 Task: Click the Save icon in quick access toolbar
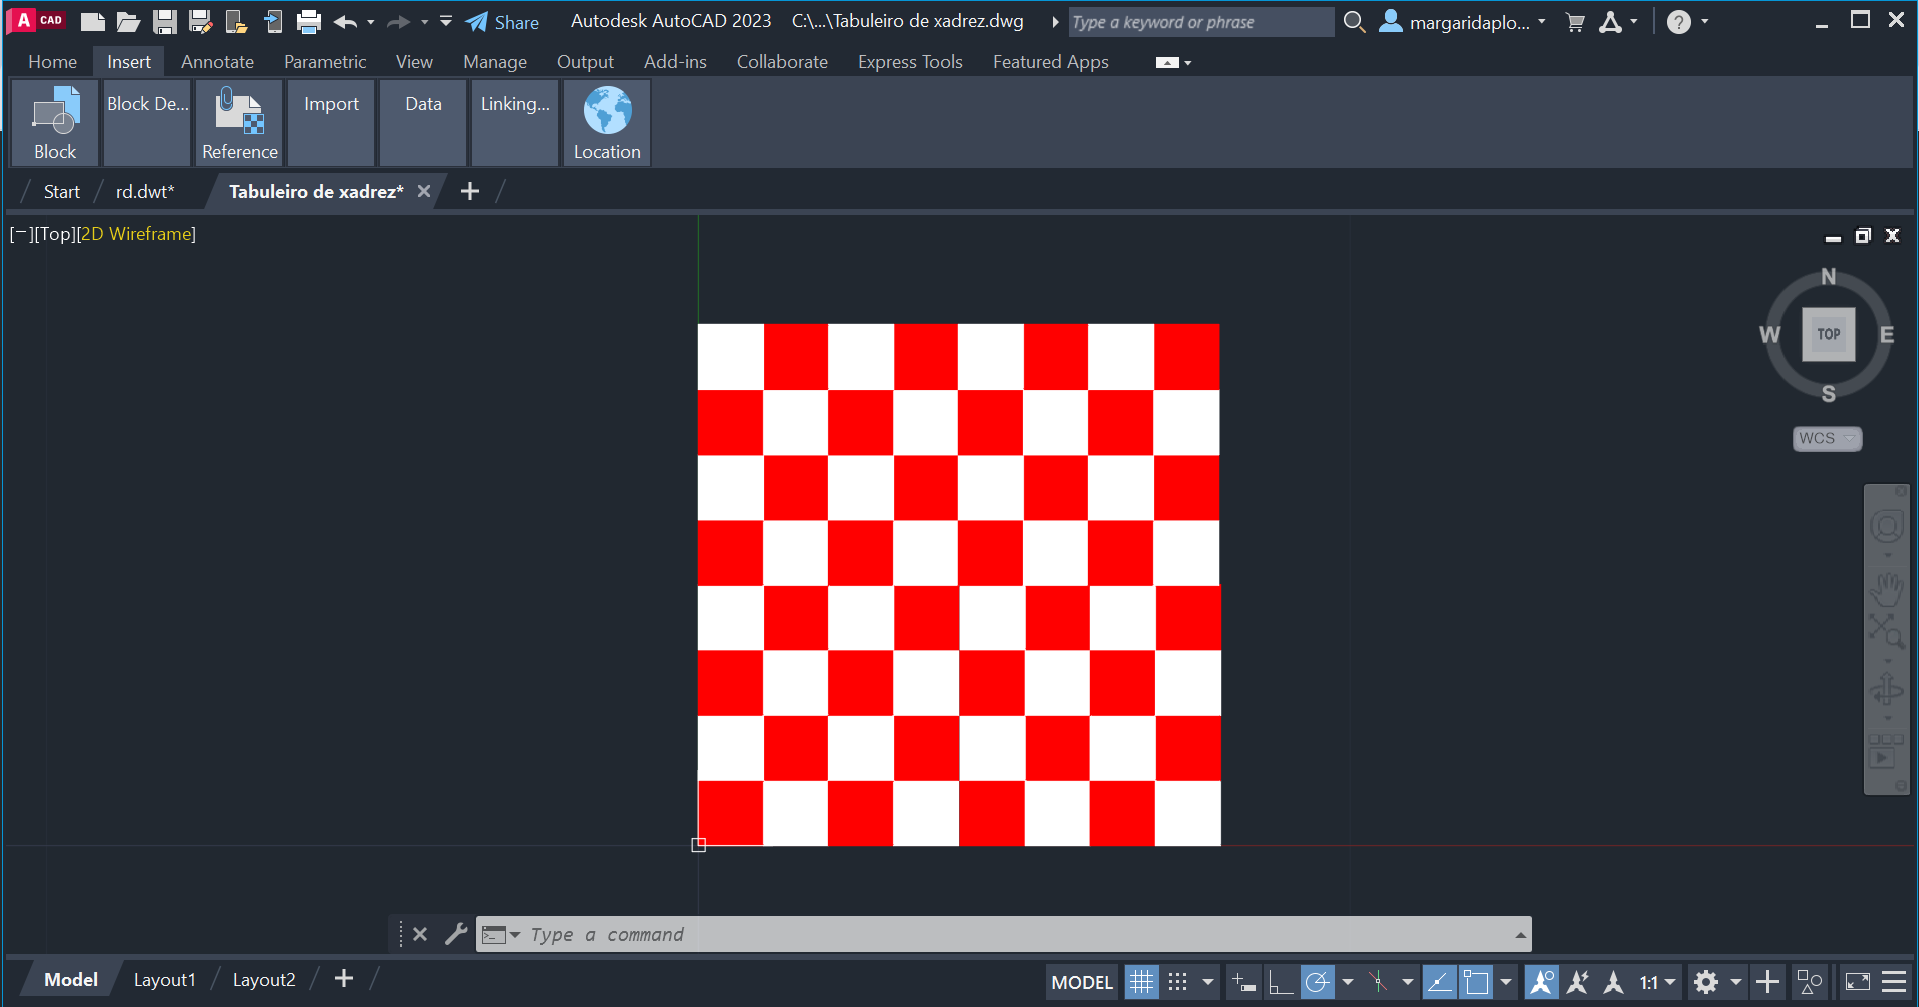(x=164, y=22)
